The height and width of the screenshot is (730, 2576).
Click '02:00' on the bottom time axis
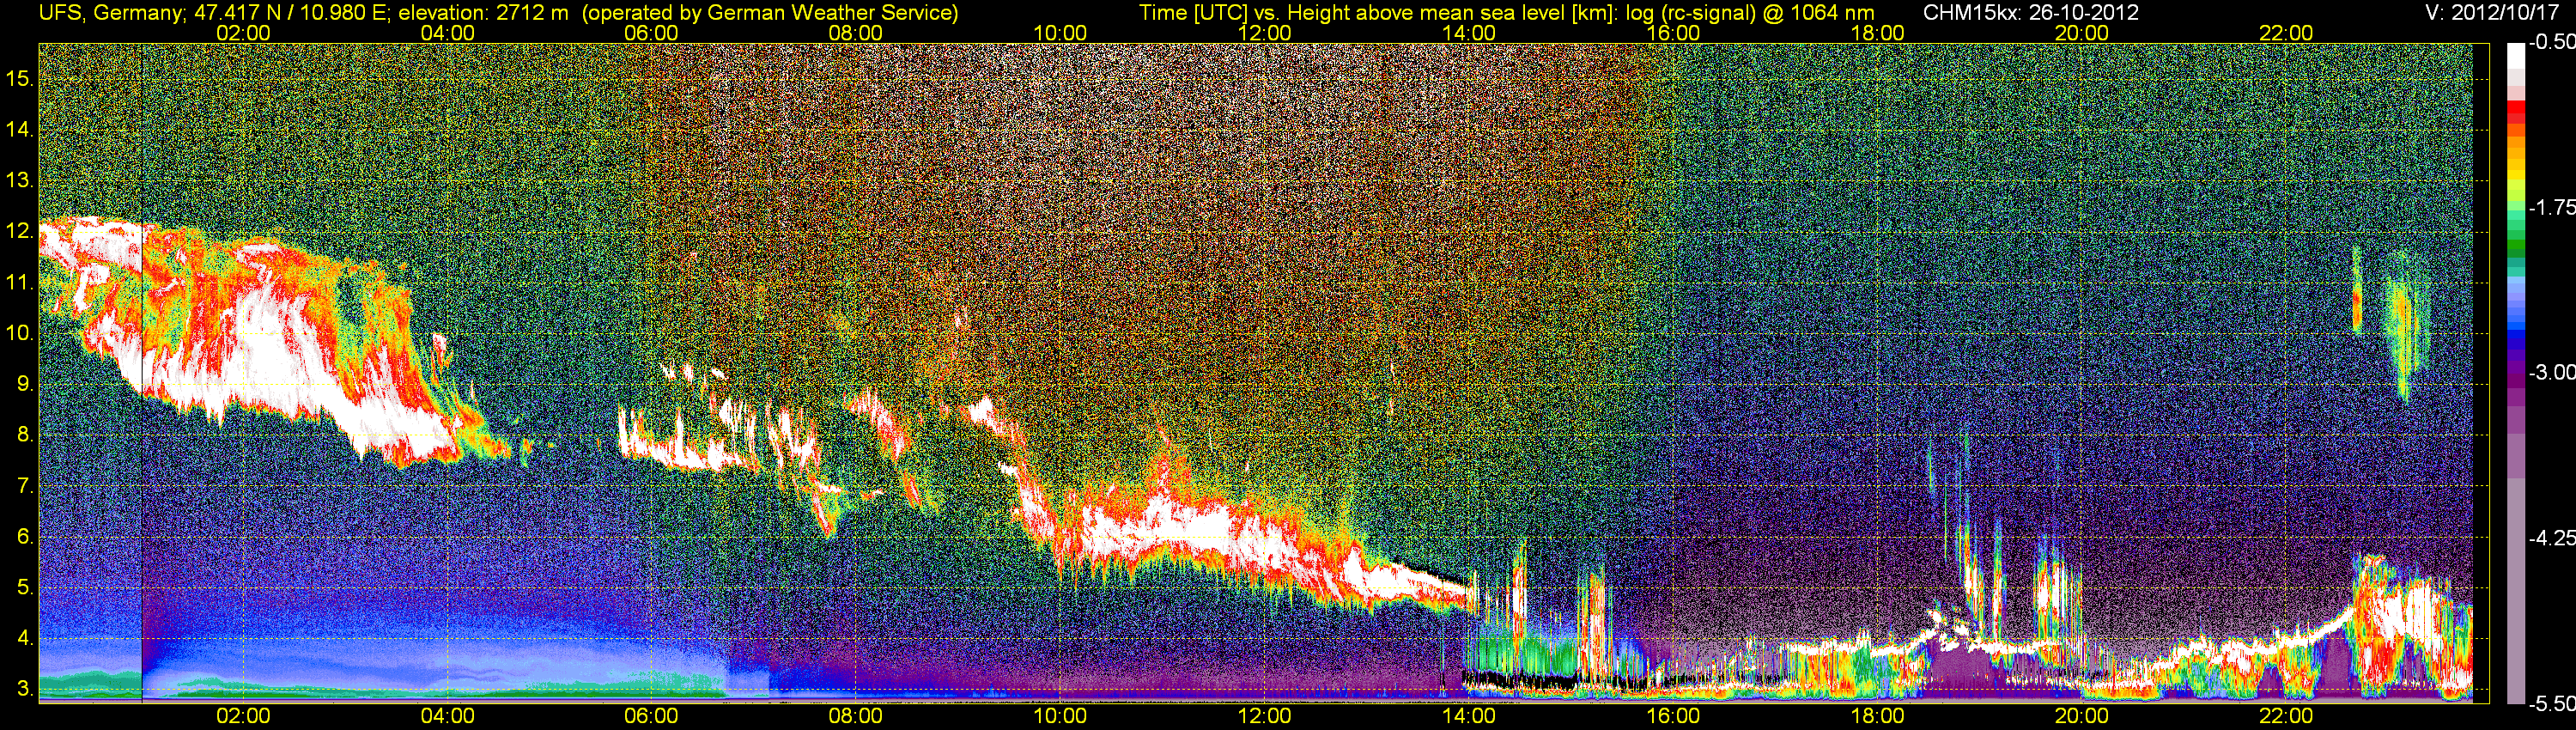[x=243, y=716]
